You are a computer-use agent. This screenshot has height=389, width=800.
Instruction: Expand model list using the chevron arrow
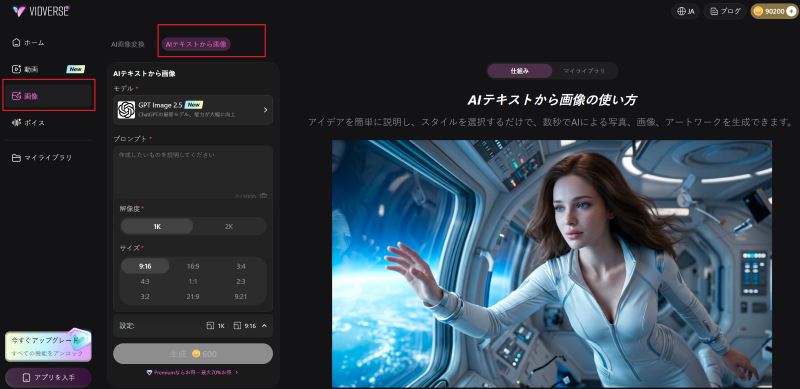(265, 110)
